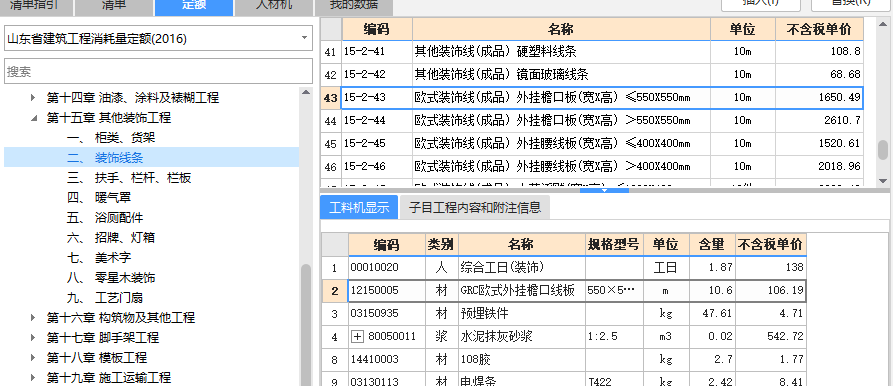Click the 搜索 input field
The image size is (893, 386).
158,71
